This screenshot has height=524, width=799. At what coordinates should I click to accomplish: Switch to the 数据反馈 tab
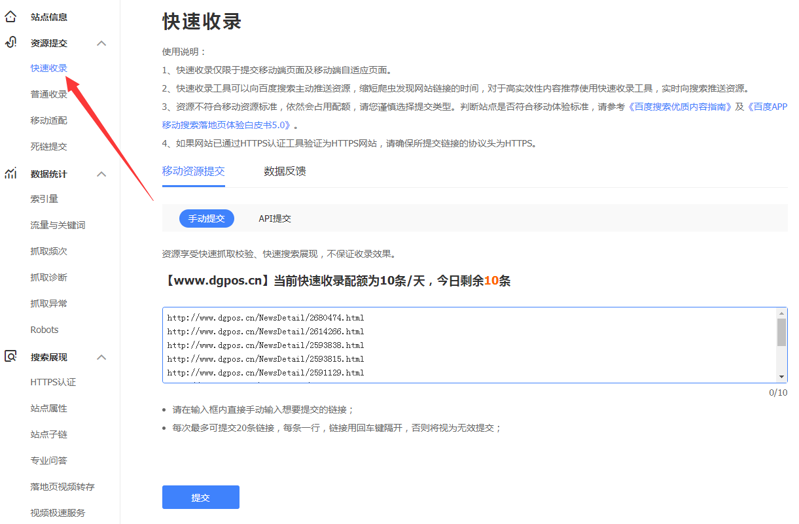coord(285,171)
